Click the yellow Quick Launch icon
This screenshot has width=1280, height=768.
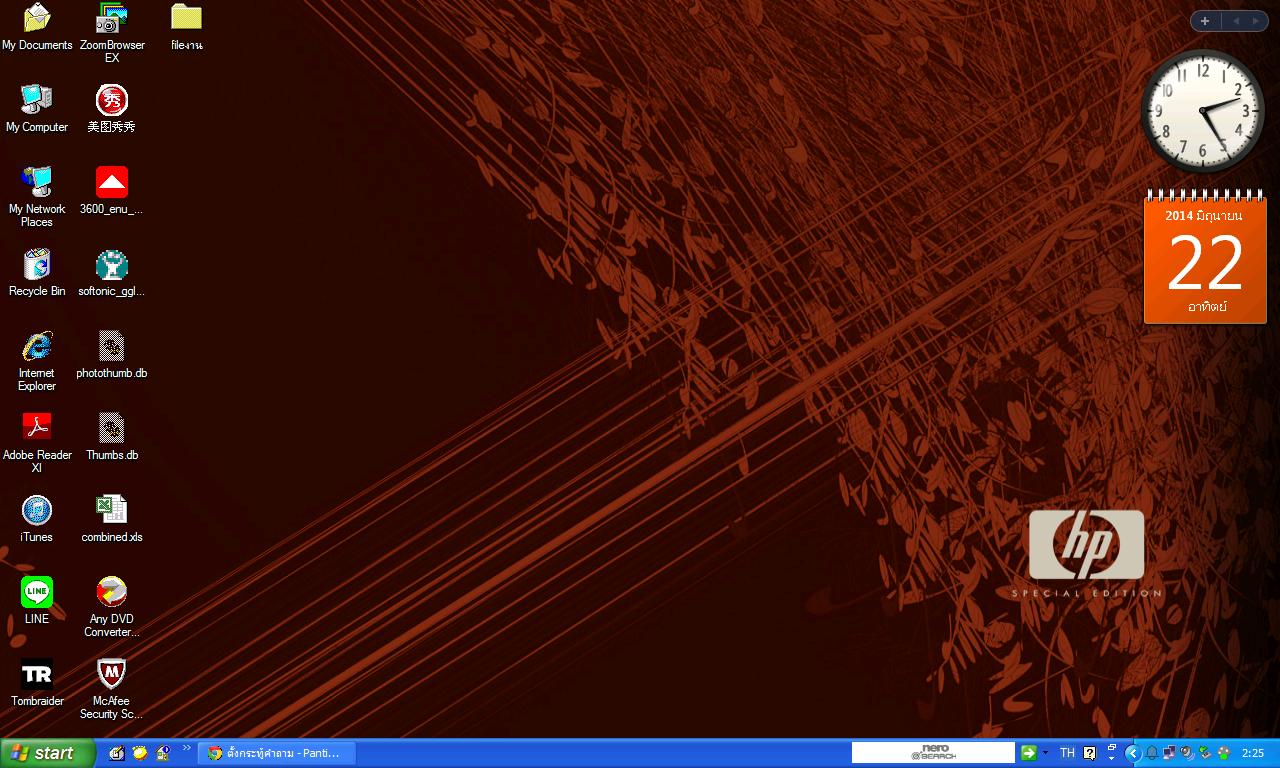[140, 753]
